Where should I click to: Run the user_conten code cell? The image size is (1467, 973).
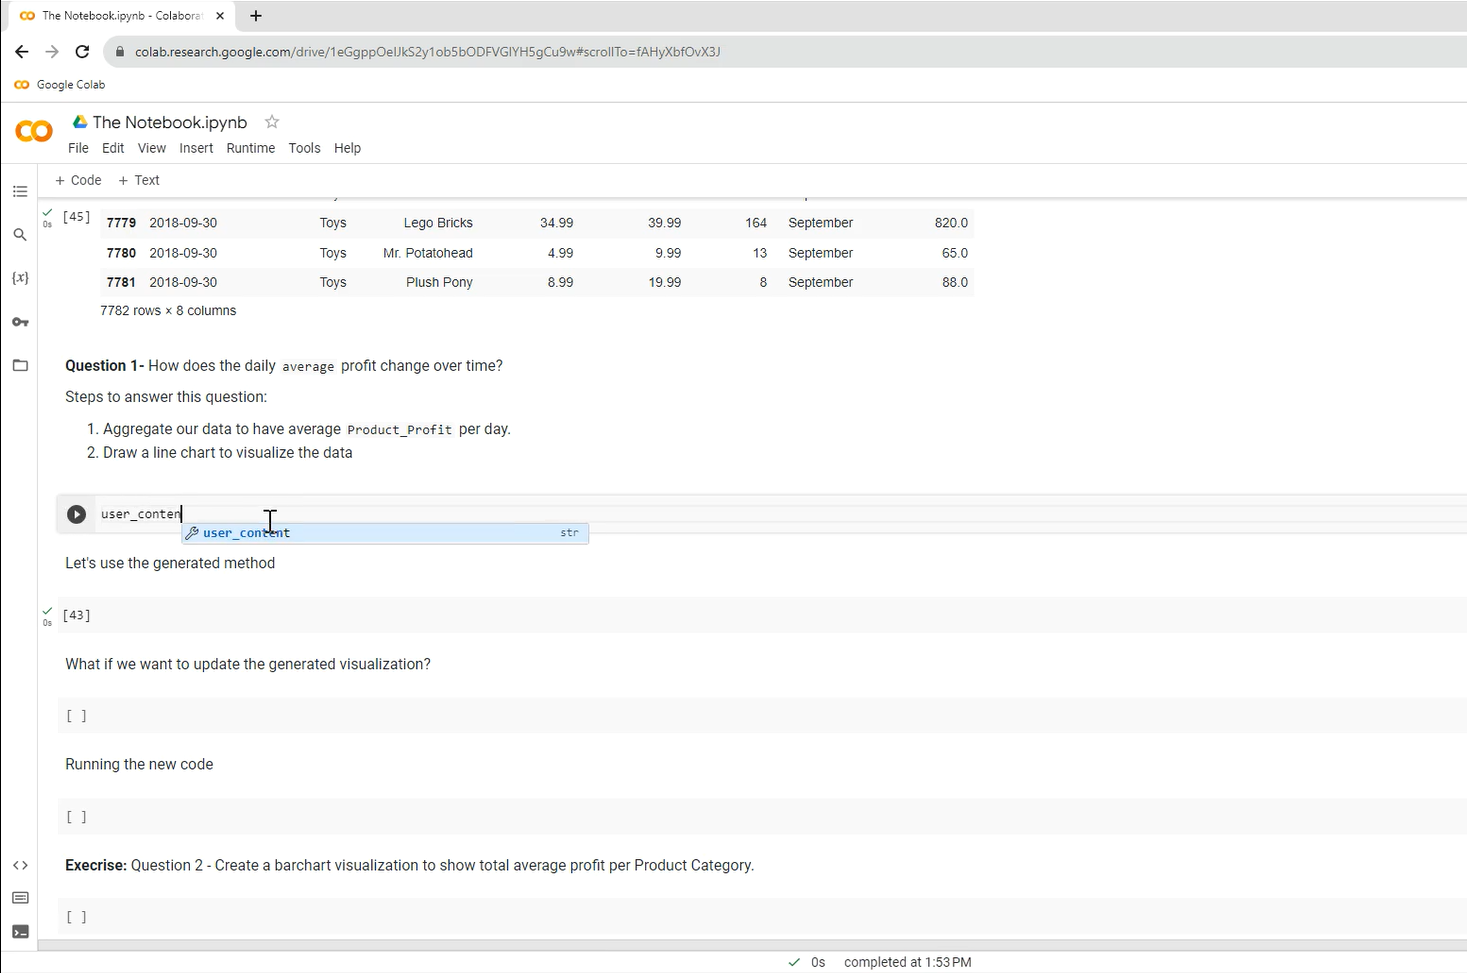click(76, 514)
